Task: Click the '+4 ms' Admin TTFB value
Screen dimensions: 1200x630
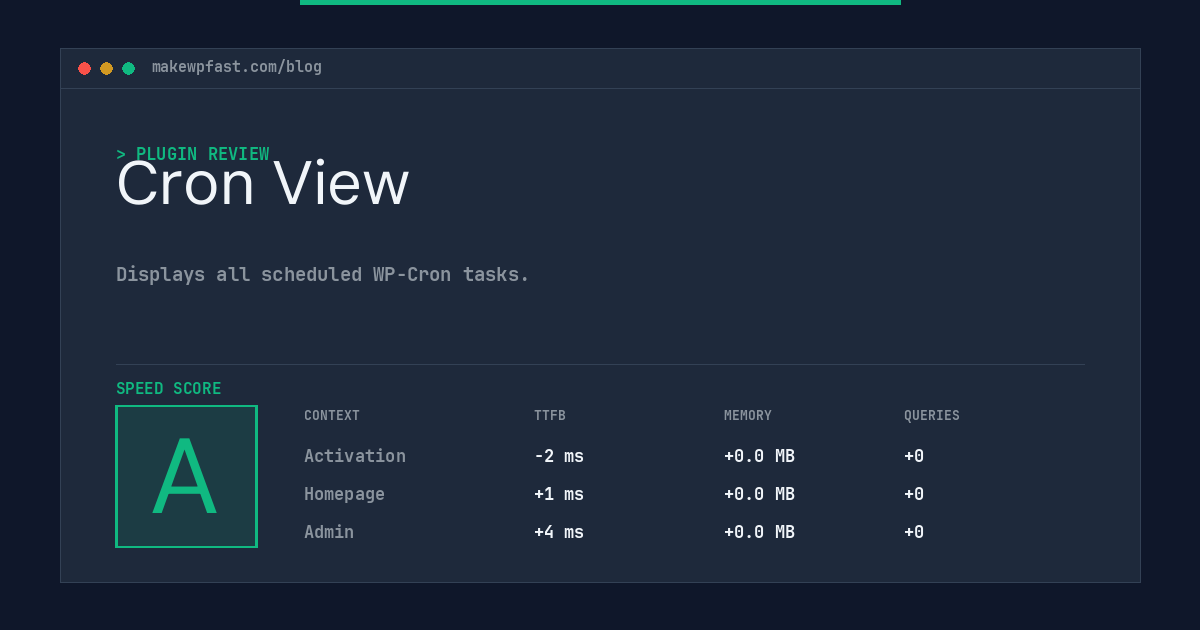Action: [x=559, y=532]
